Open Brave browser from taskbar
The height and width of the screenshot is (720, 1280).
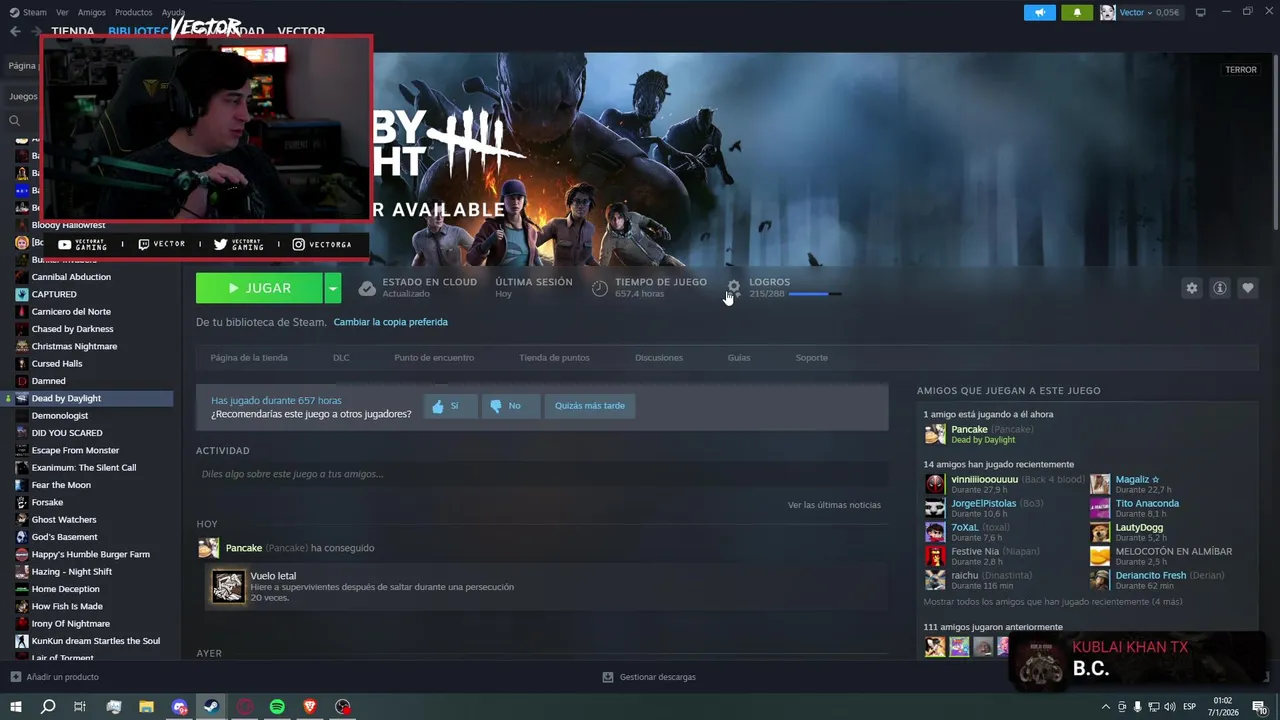click(310, 707)
